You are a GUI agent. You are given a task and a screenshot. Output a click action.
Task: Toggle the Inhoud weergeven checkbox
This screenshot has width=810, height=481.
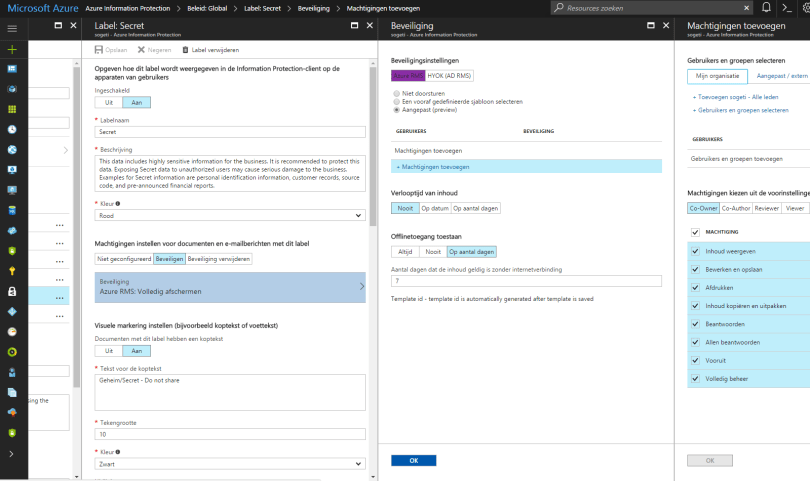click(x=695, y=251)
